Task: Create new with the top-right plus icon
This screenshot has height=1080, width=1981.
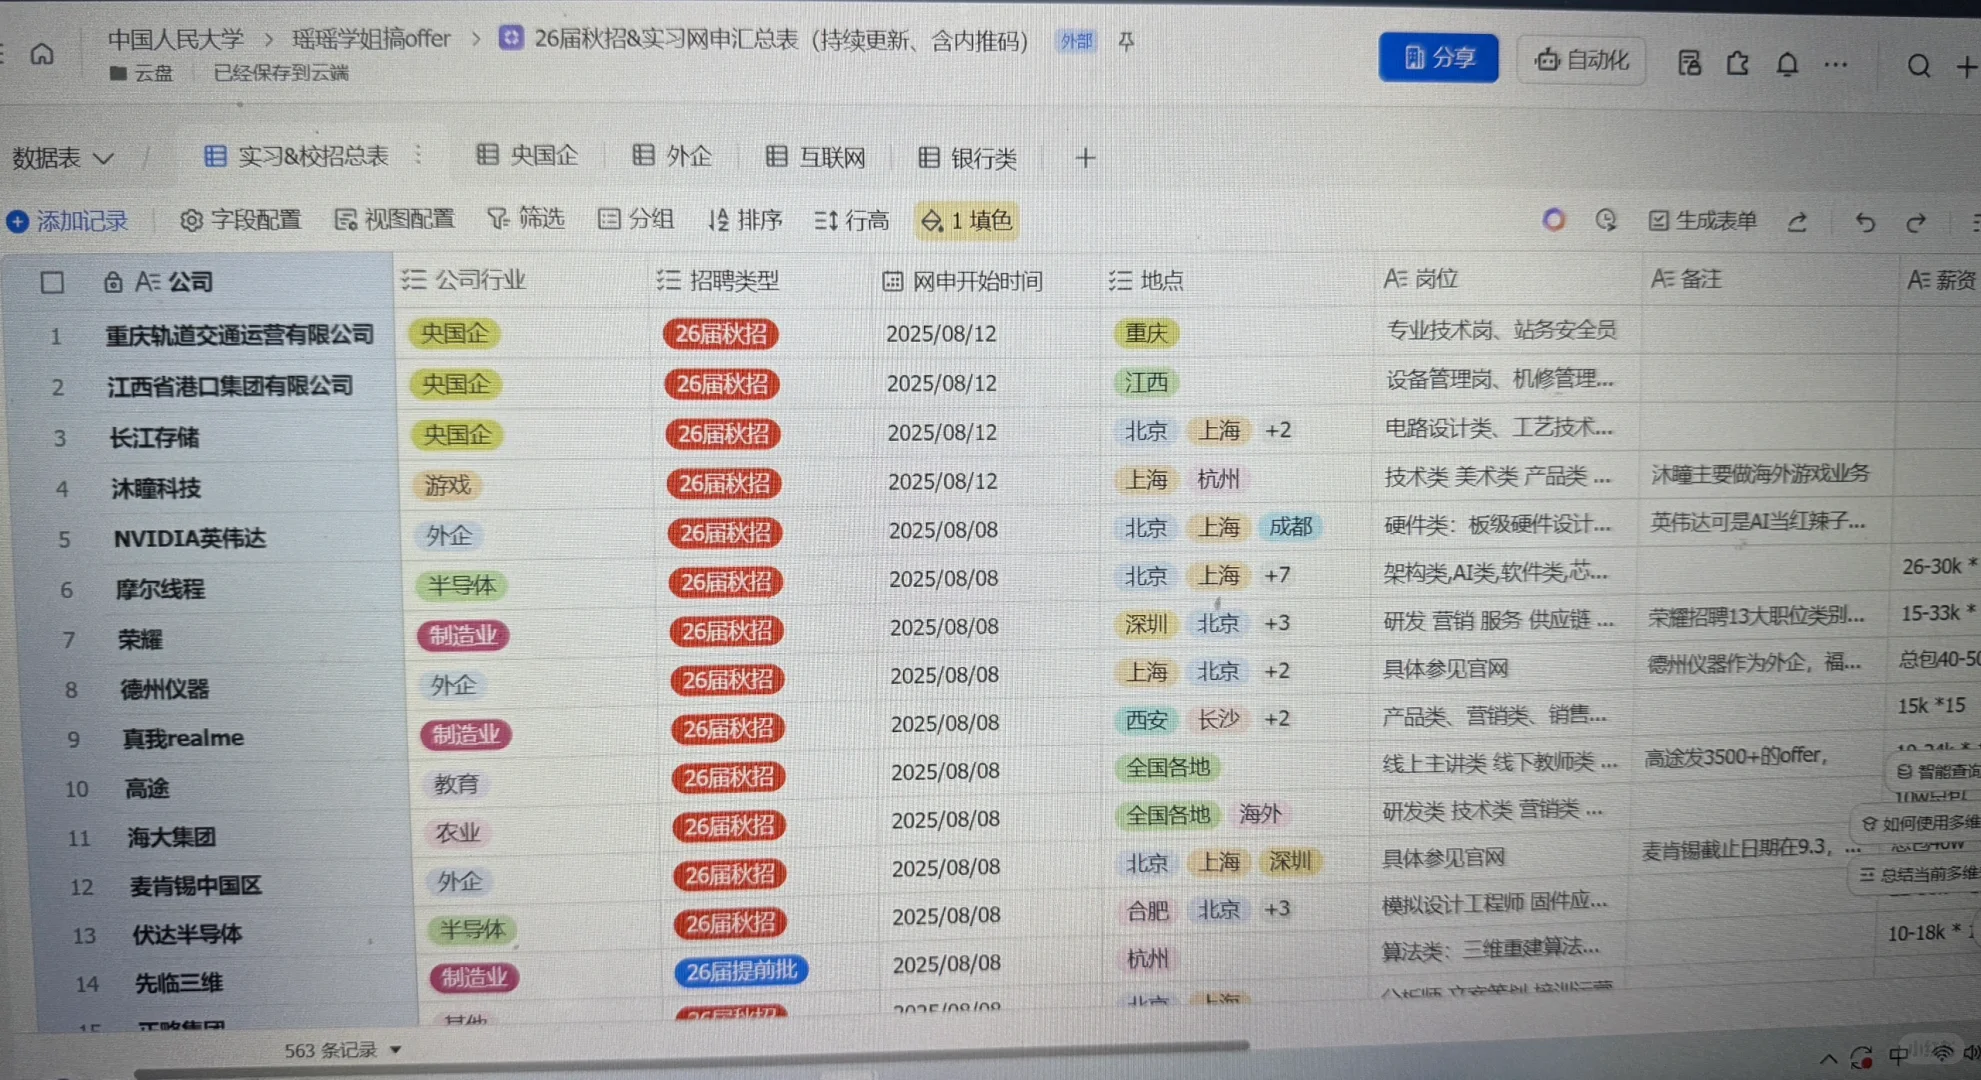Action: tap(1967, 66)
